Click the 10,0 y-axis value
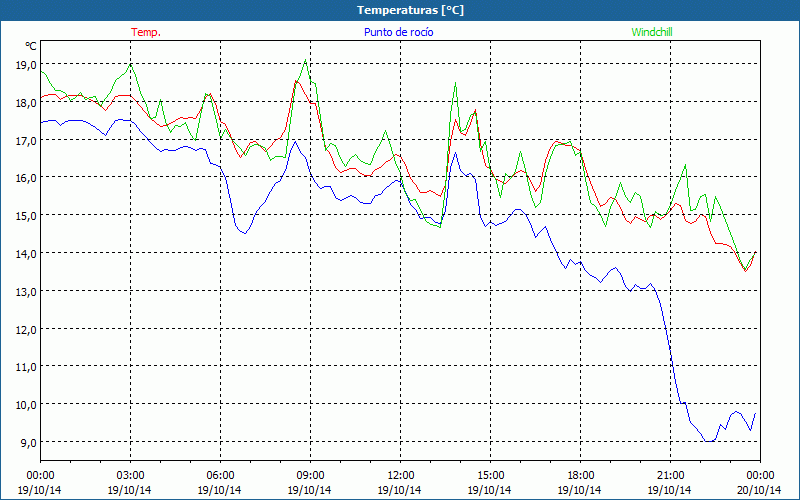 27,405
